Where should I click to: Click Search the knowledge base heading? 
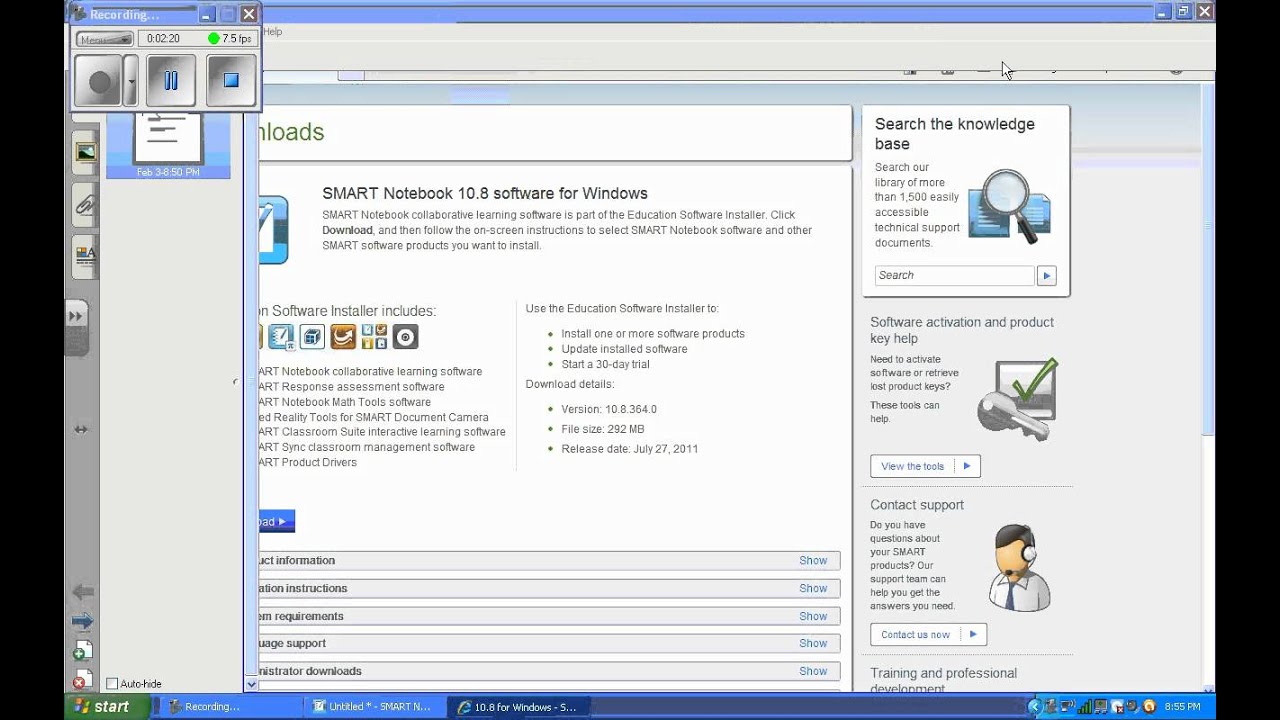955,134
